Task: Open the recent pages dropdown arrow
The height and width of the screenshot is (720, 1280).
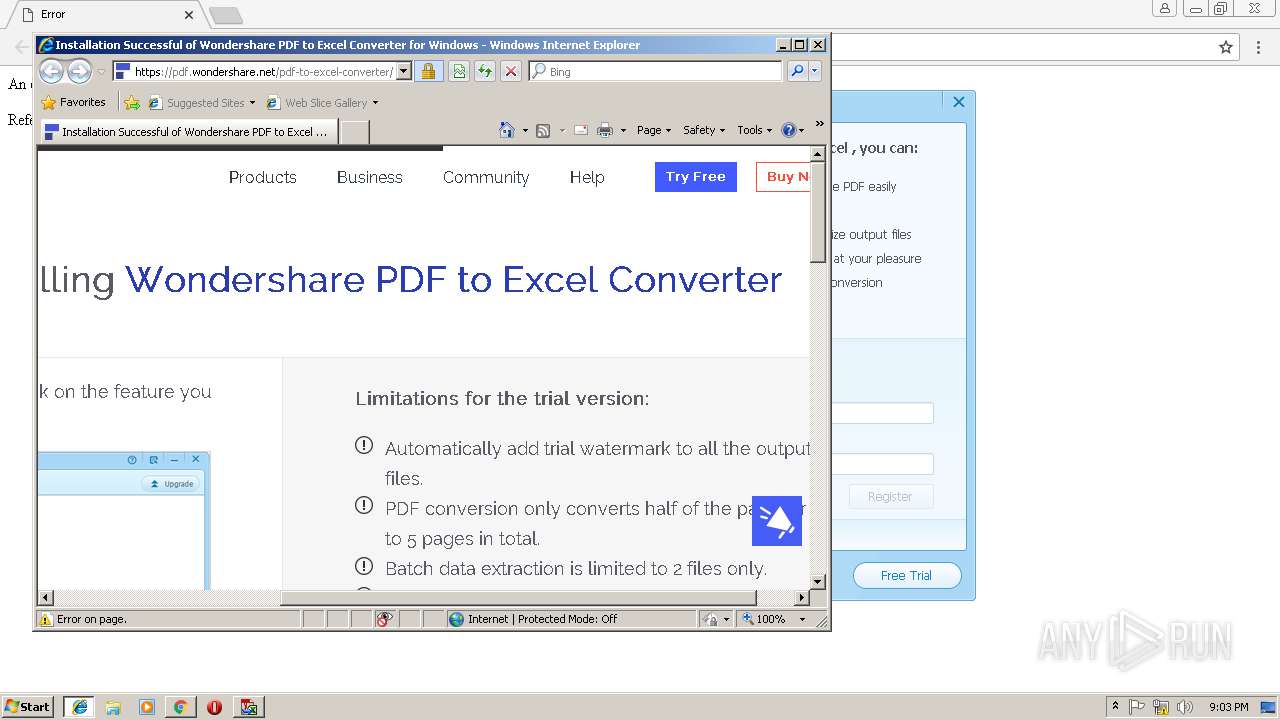Action: point(101,72)
